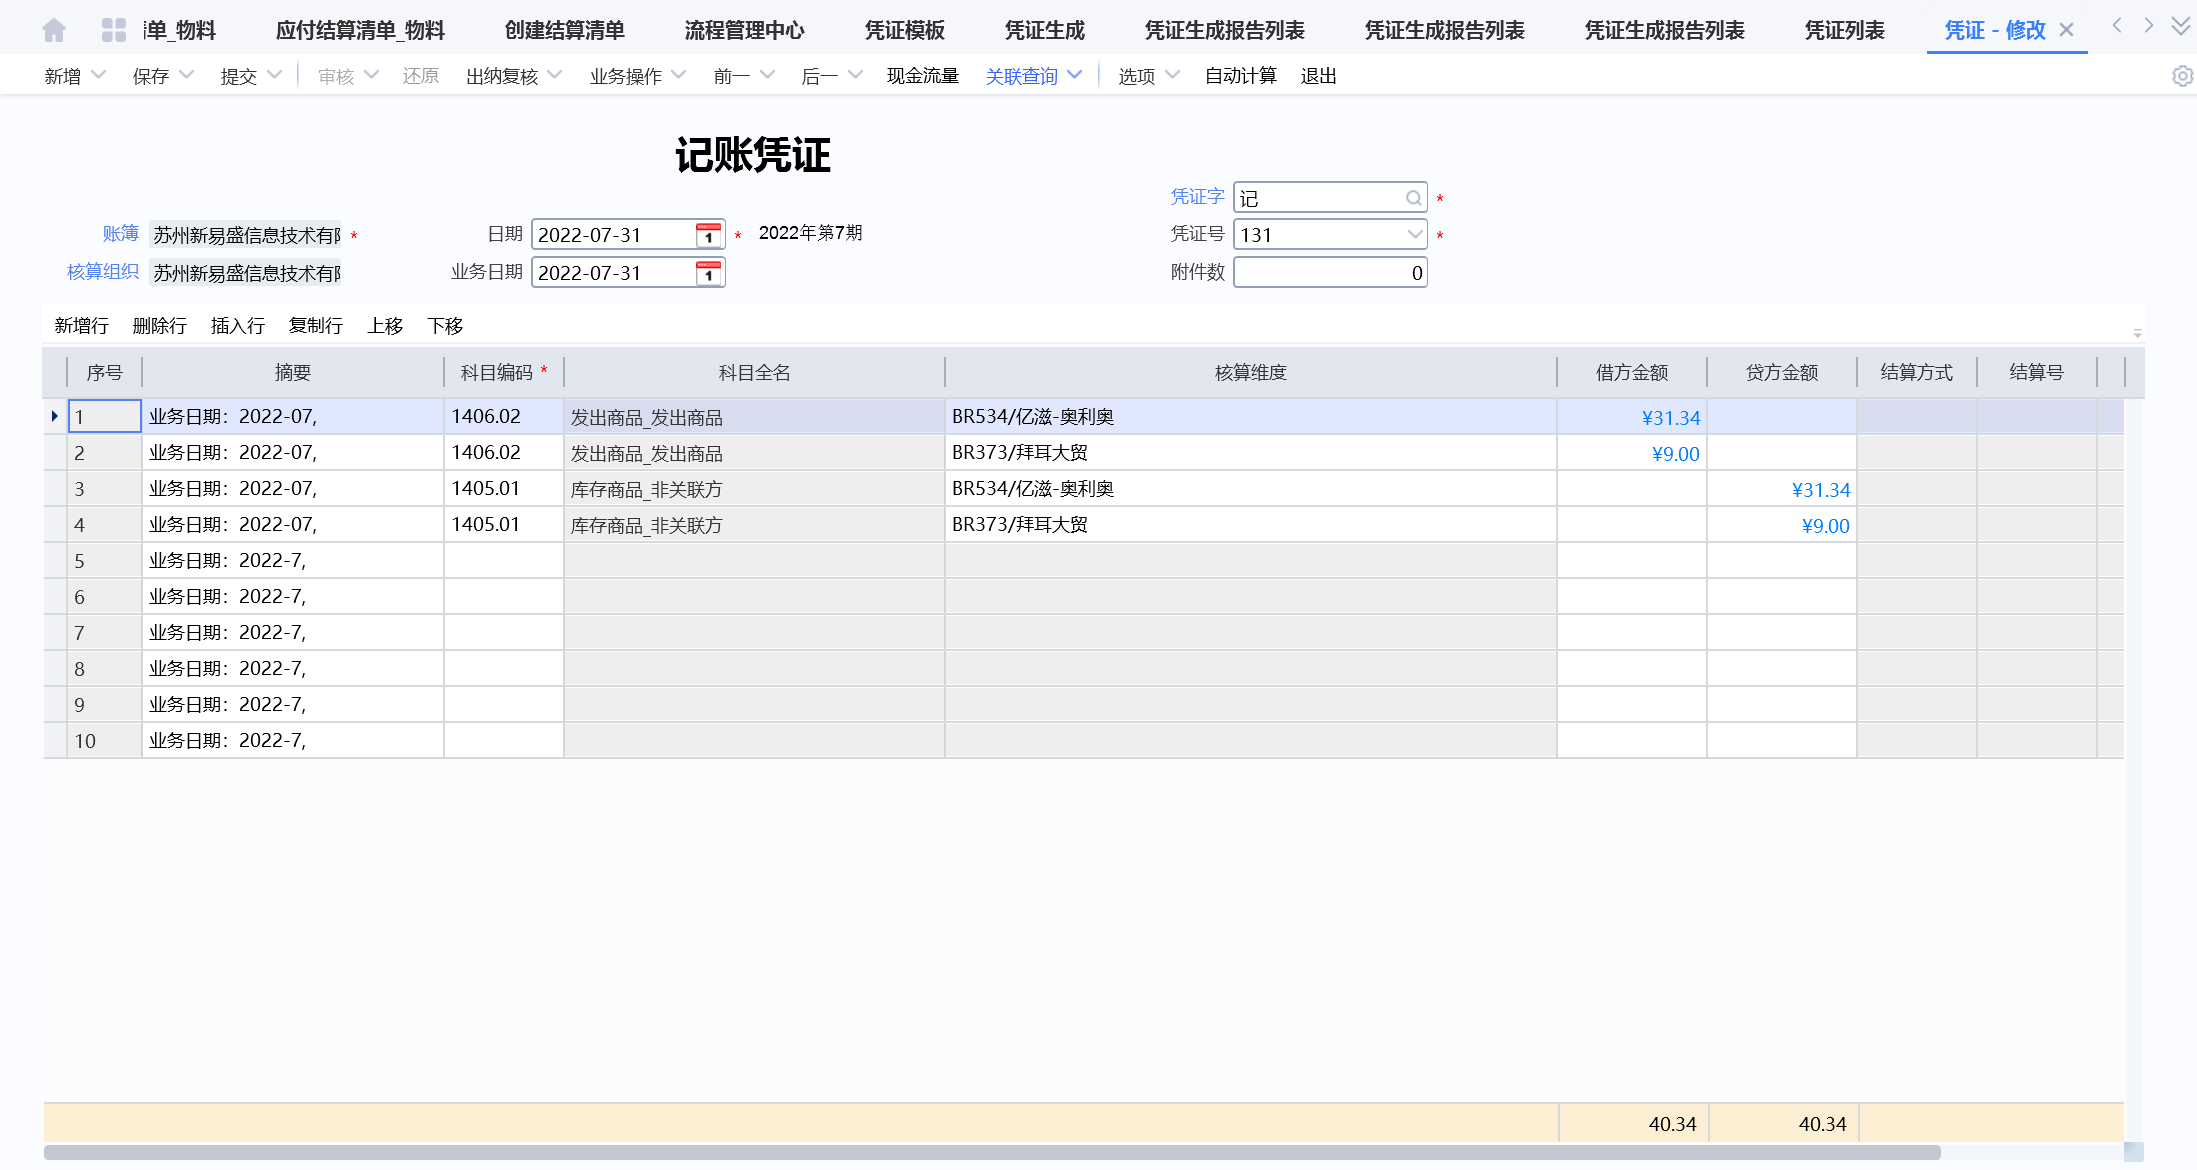Screen dimensions: 2197x1170
Task: Go to the home page icon
Action: coord(54,30)
